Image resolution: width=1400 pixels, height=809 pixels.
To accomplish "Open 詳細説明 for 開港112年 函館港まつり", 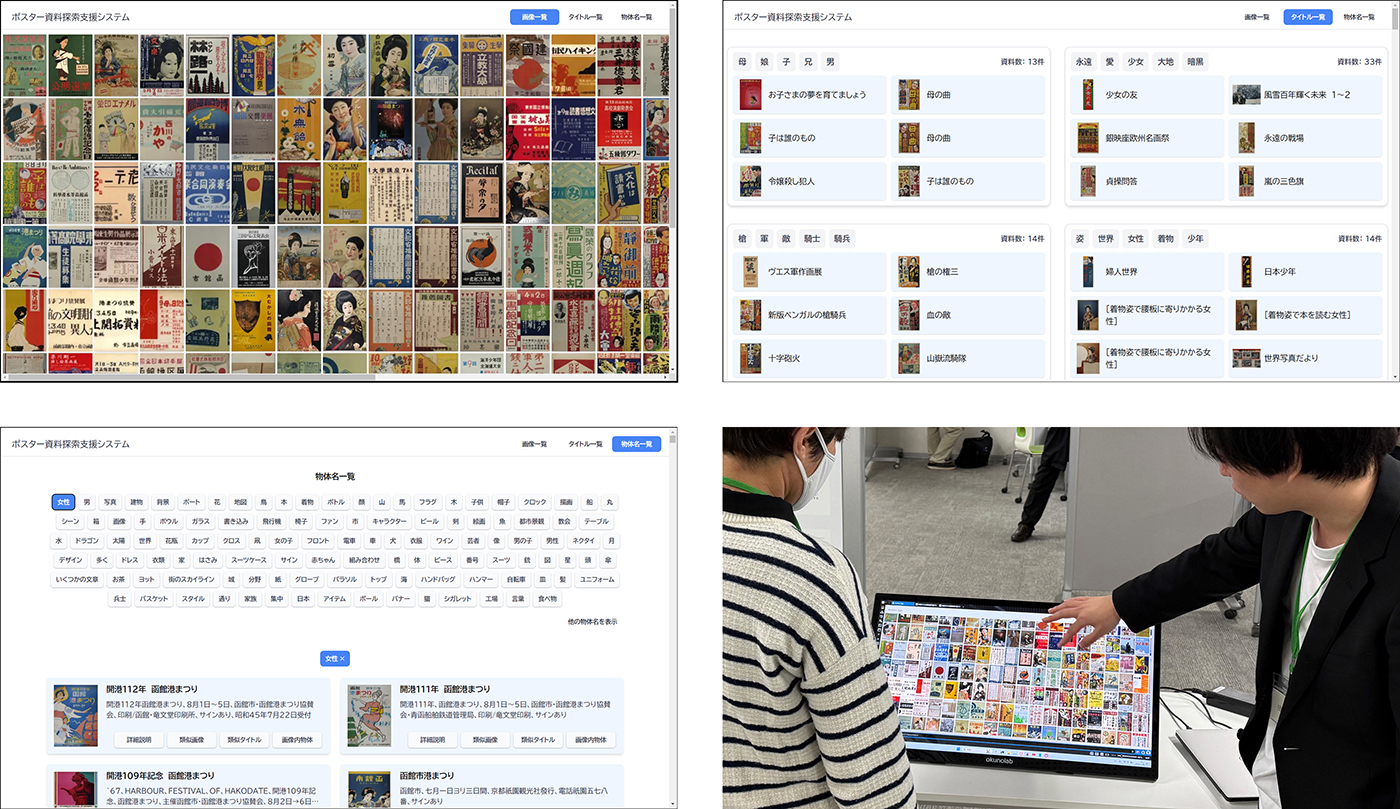I will point(139,740).
